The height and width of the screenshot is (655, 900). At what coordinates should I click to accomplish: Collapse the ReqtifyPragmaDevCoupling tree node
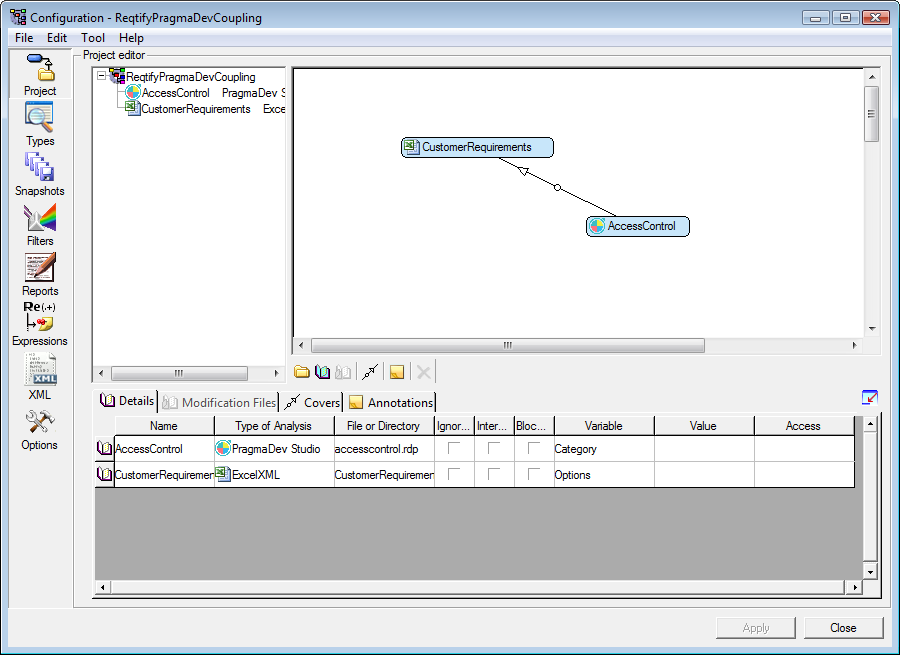pyautogui.click(x=102, y=77)
